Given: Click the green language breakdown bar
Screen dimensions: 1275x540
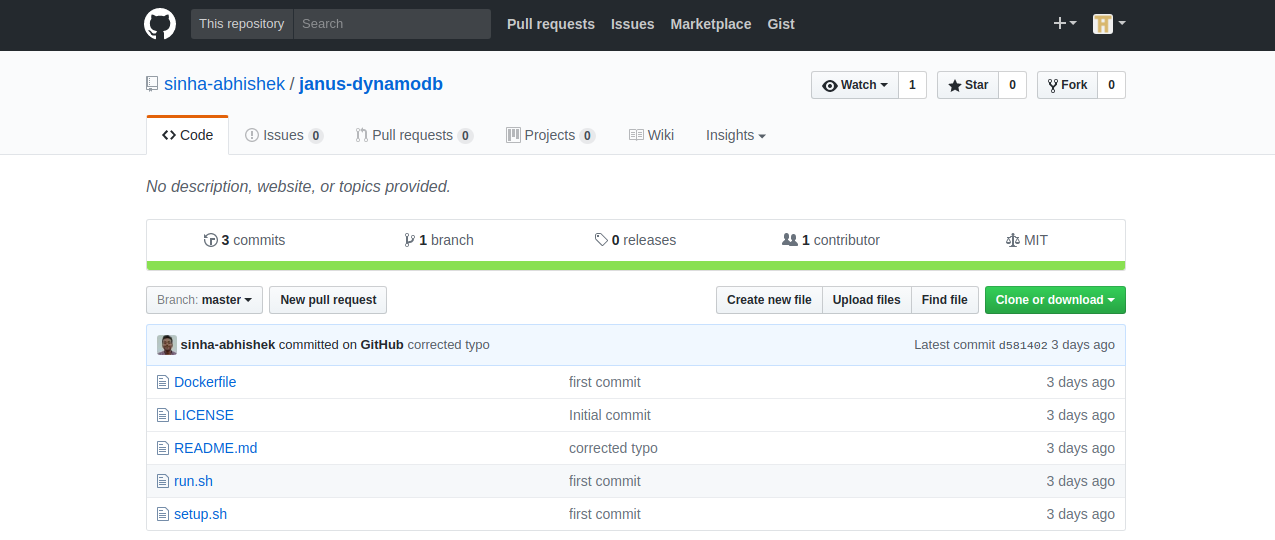Looking at the screenshot, I should click(x=636, y=265).
